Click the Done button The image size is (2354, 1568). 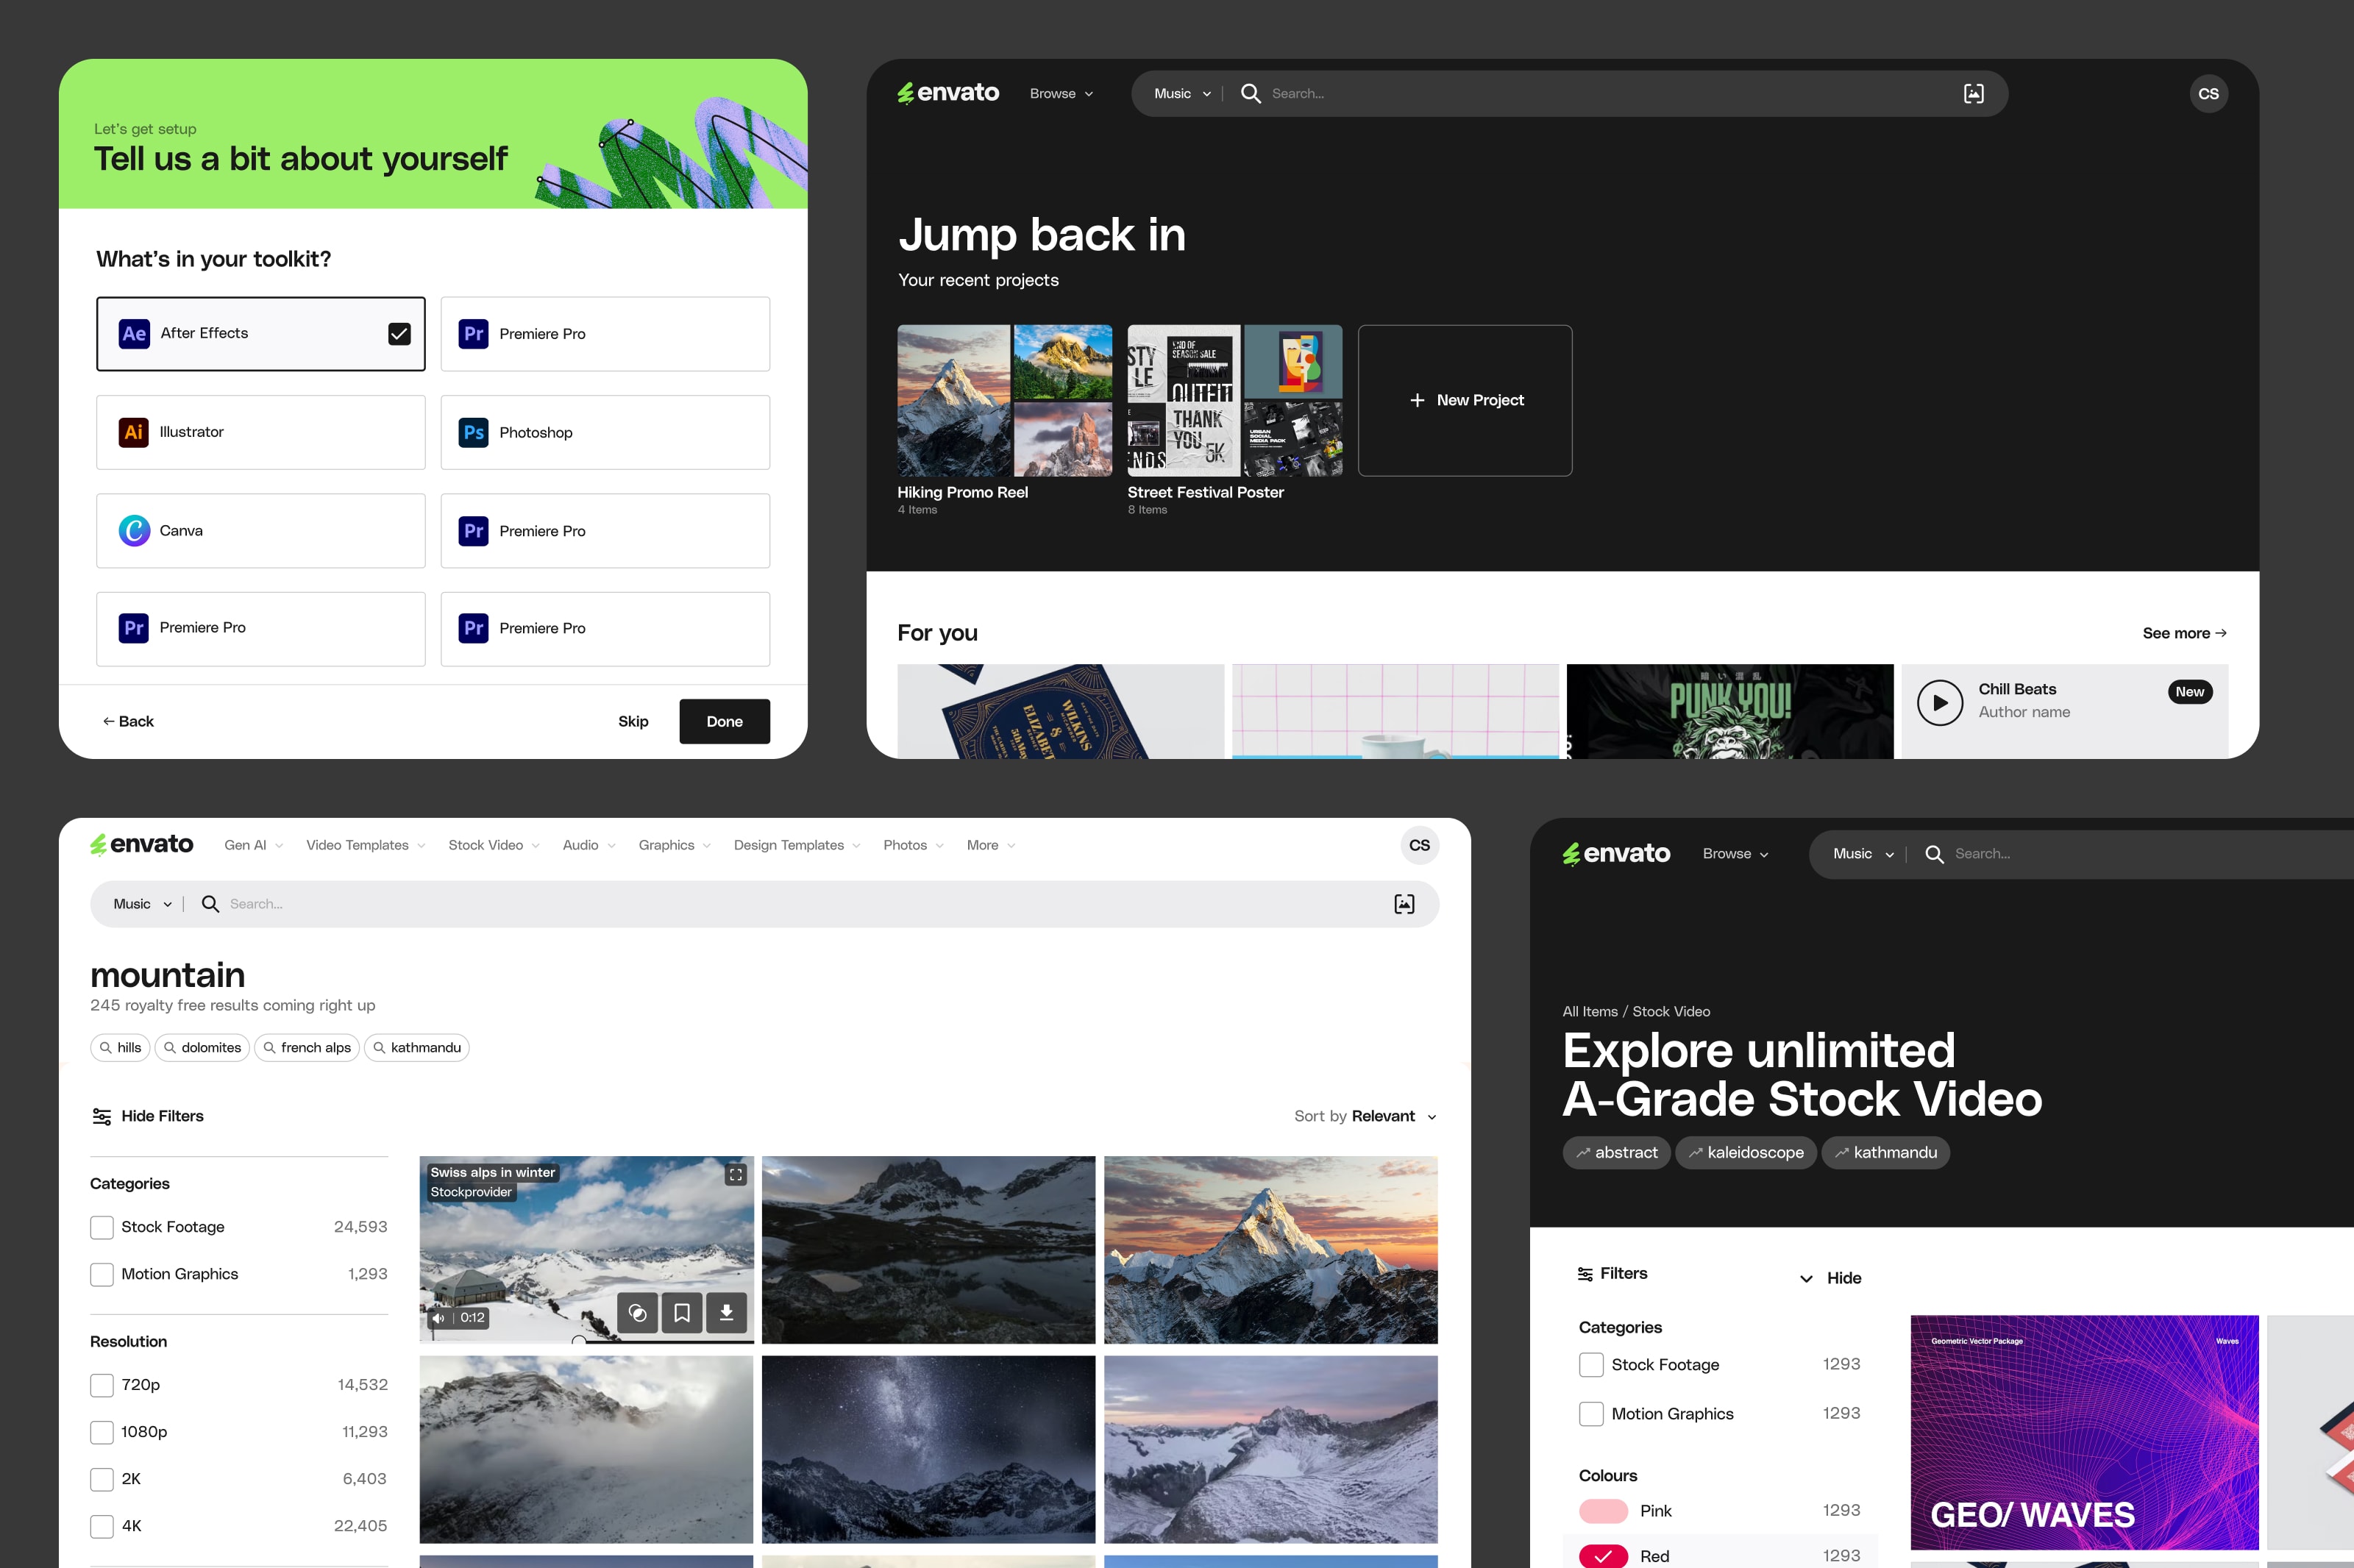724,721
